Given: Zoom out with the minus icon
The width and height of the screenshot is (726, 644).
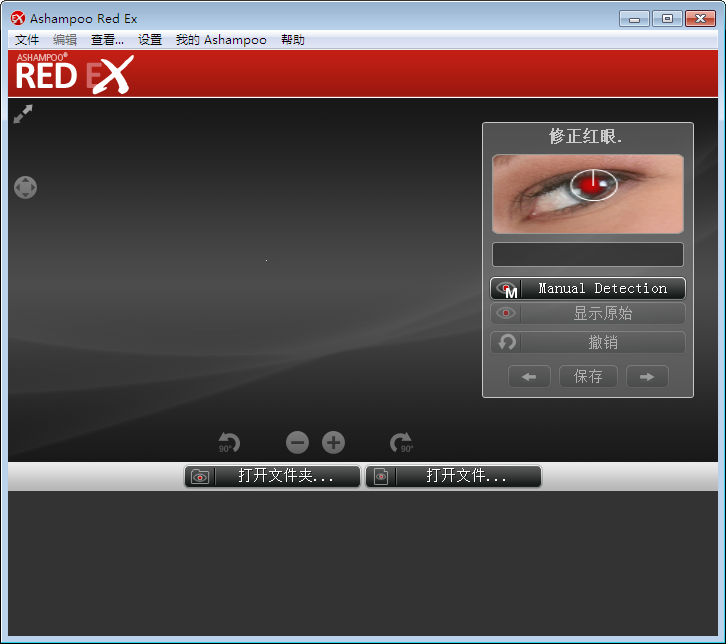Looking at the screenshot, I should tap(297, 442).
